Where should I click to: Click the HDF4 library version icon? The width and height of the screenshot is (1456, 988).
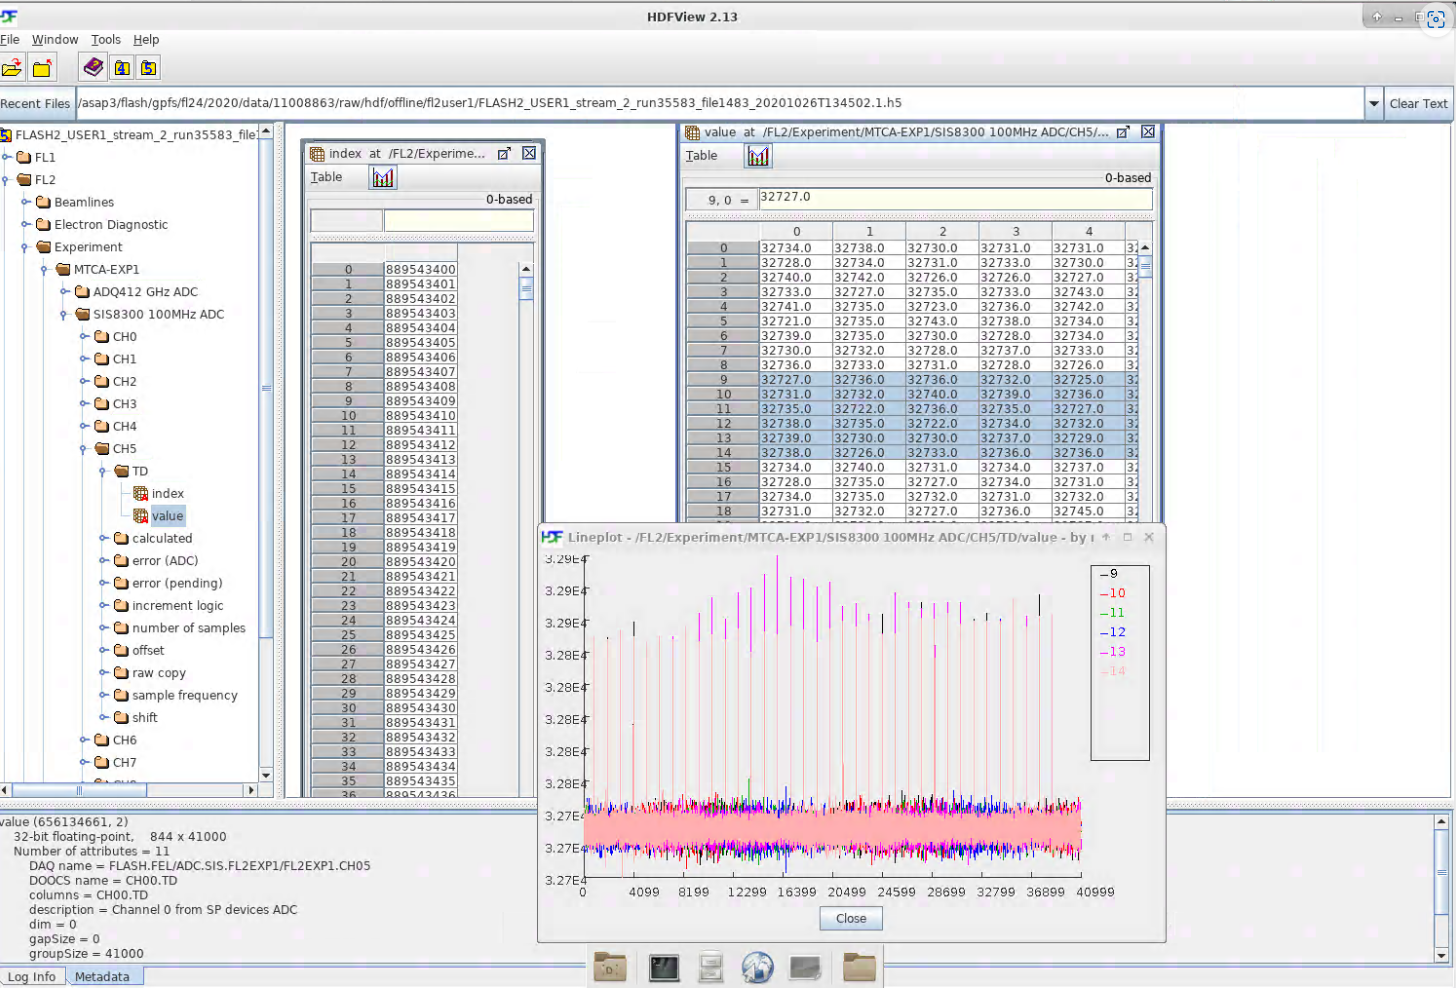122,68
